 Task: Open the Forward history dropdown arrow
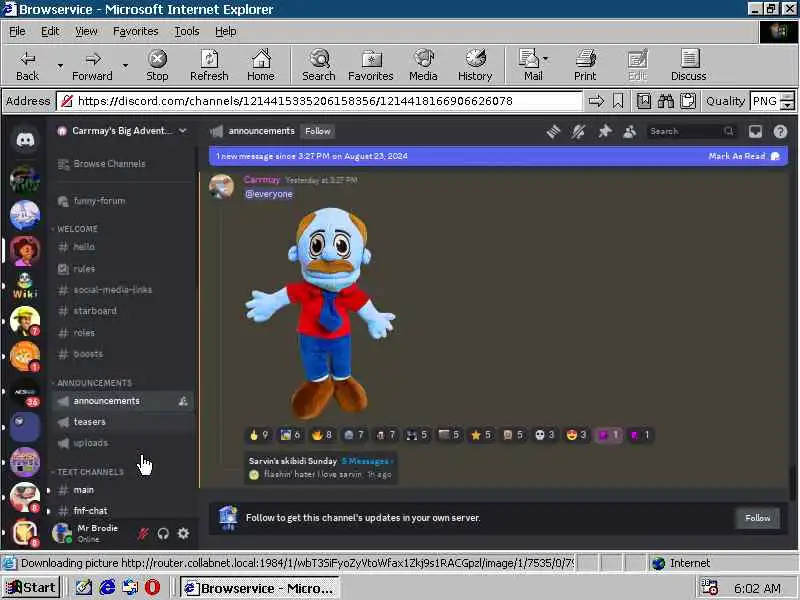point(125,65)
